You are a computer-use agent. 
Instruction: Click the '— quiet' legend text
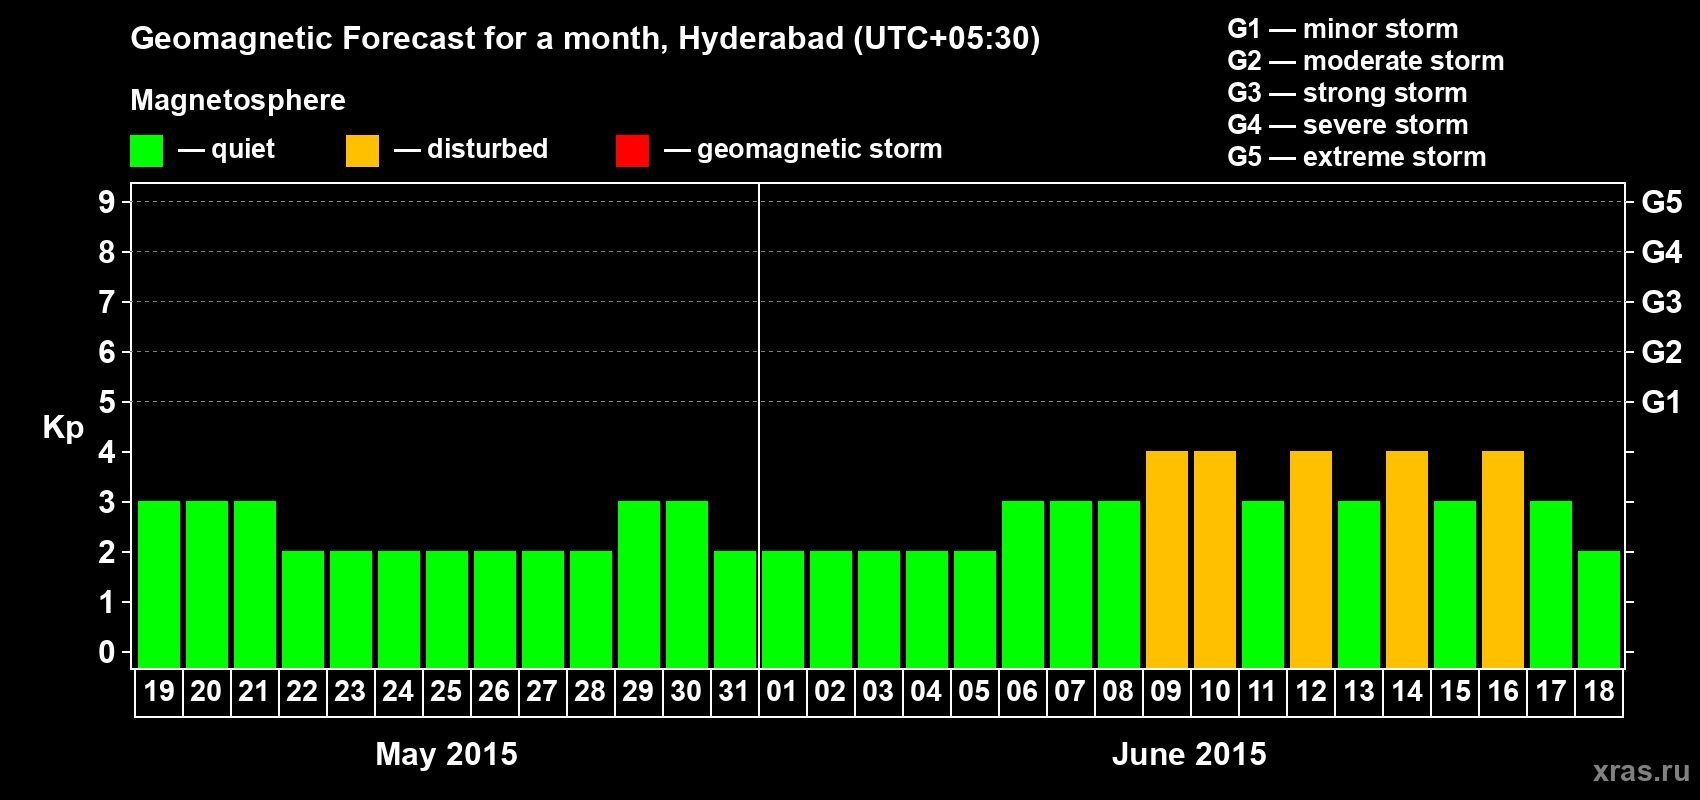(227, 150)
